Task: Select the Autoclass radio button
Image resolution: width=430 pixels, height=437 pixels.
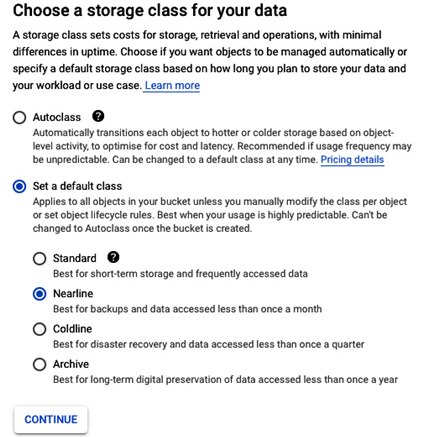Action: click(19, 117)
